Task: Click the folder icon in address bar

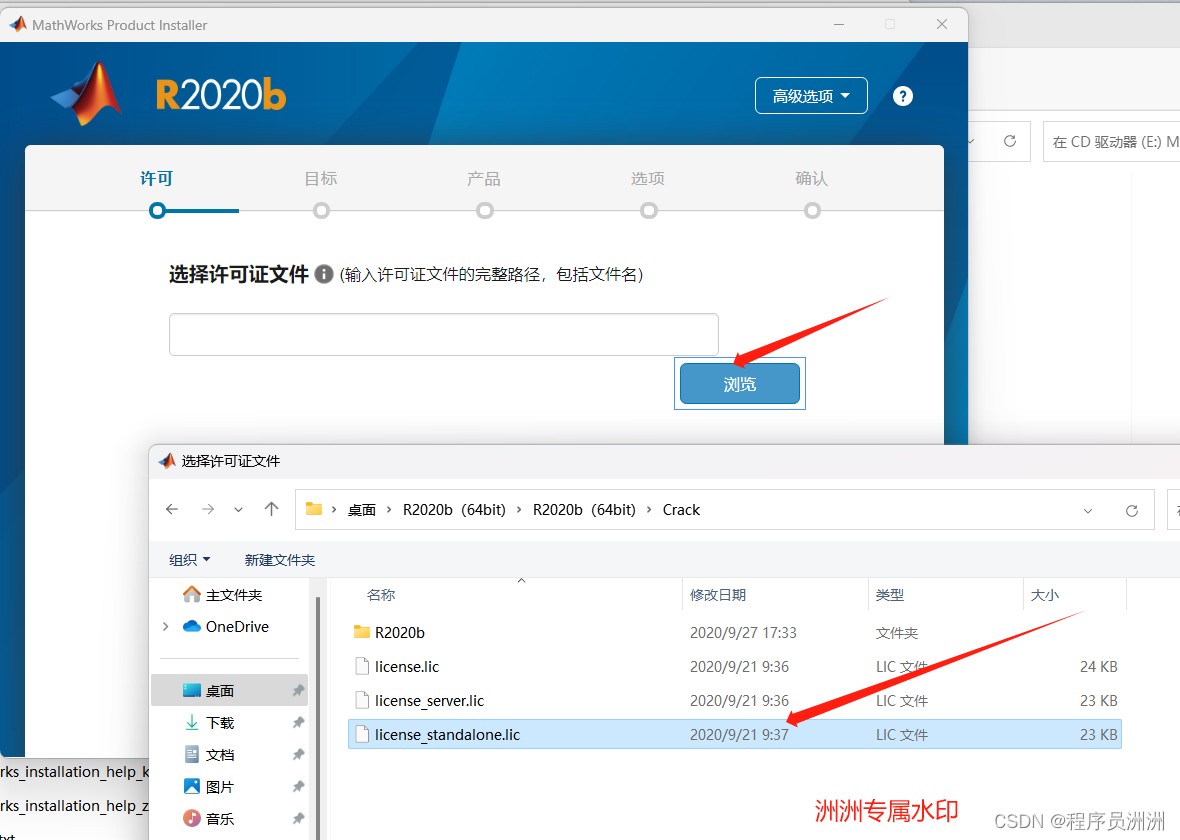Action: click(314, 510)
